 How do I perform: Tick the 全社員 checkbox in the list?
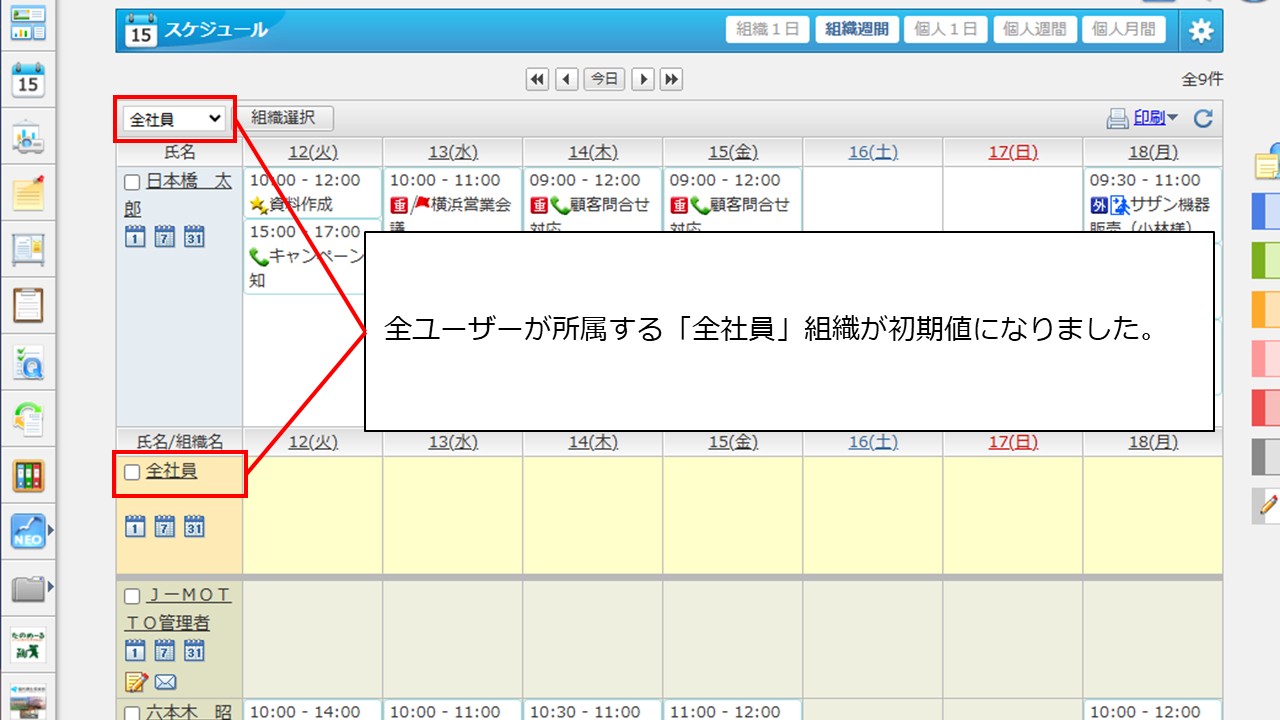(x=132, y=473)
